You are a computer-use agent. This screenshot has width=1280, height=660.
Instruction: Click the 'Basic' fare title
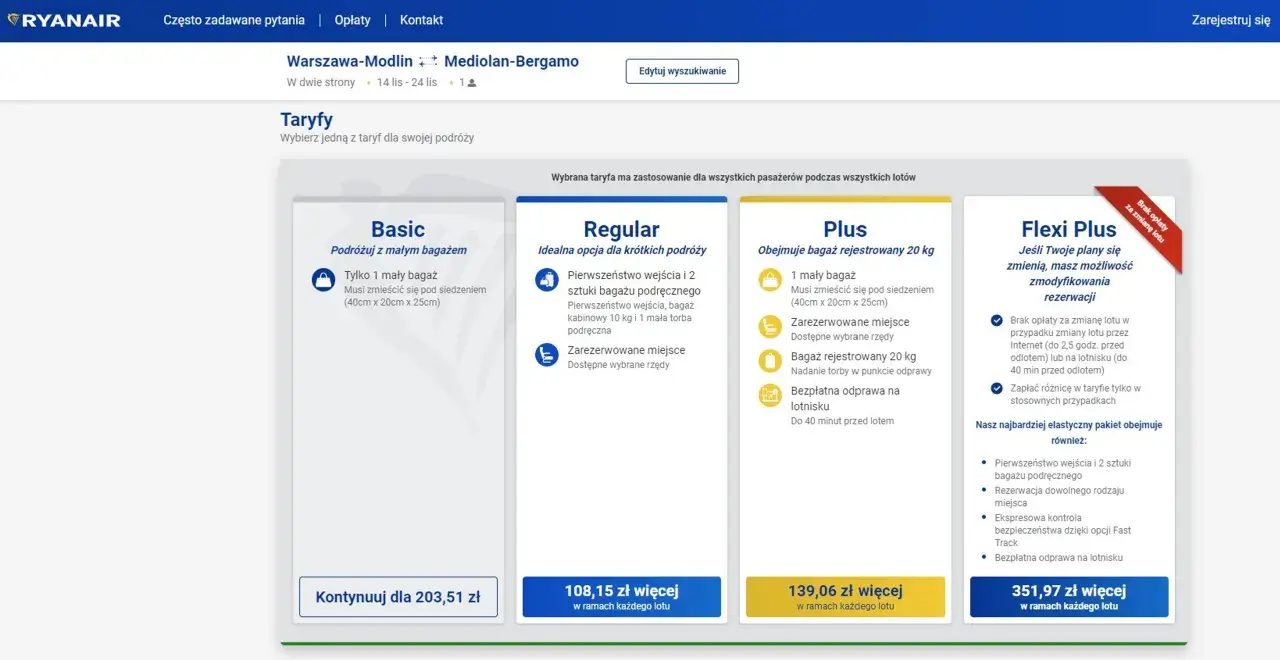pyautogui.click(x=398, y=229)
